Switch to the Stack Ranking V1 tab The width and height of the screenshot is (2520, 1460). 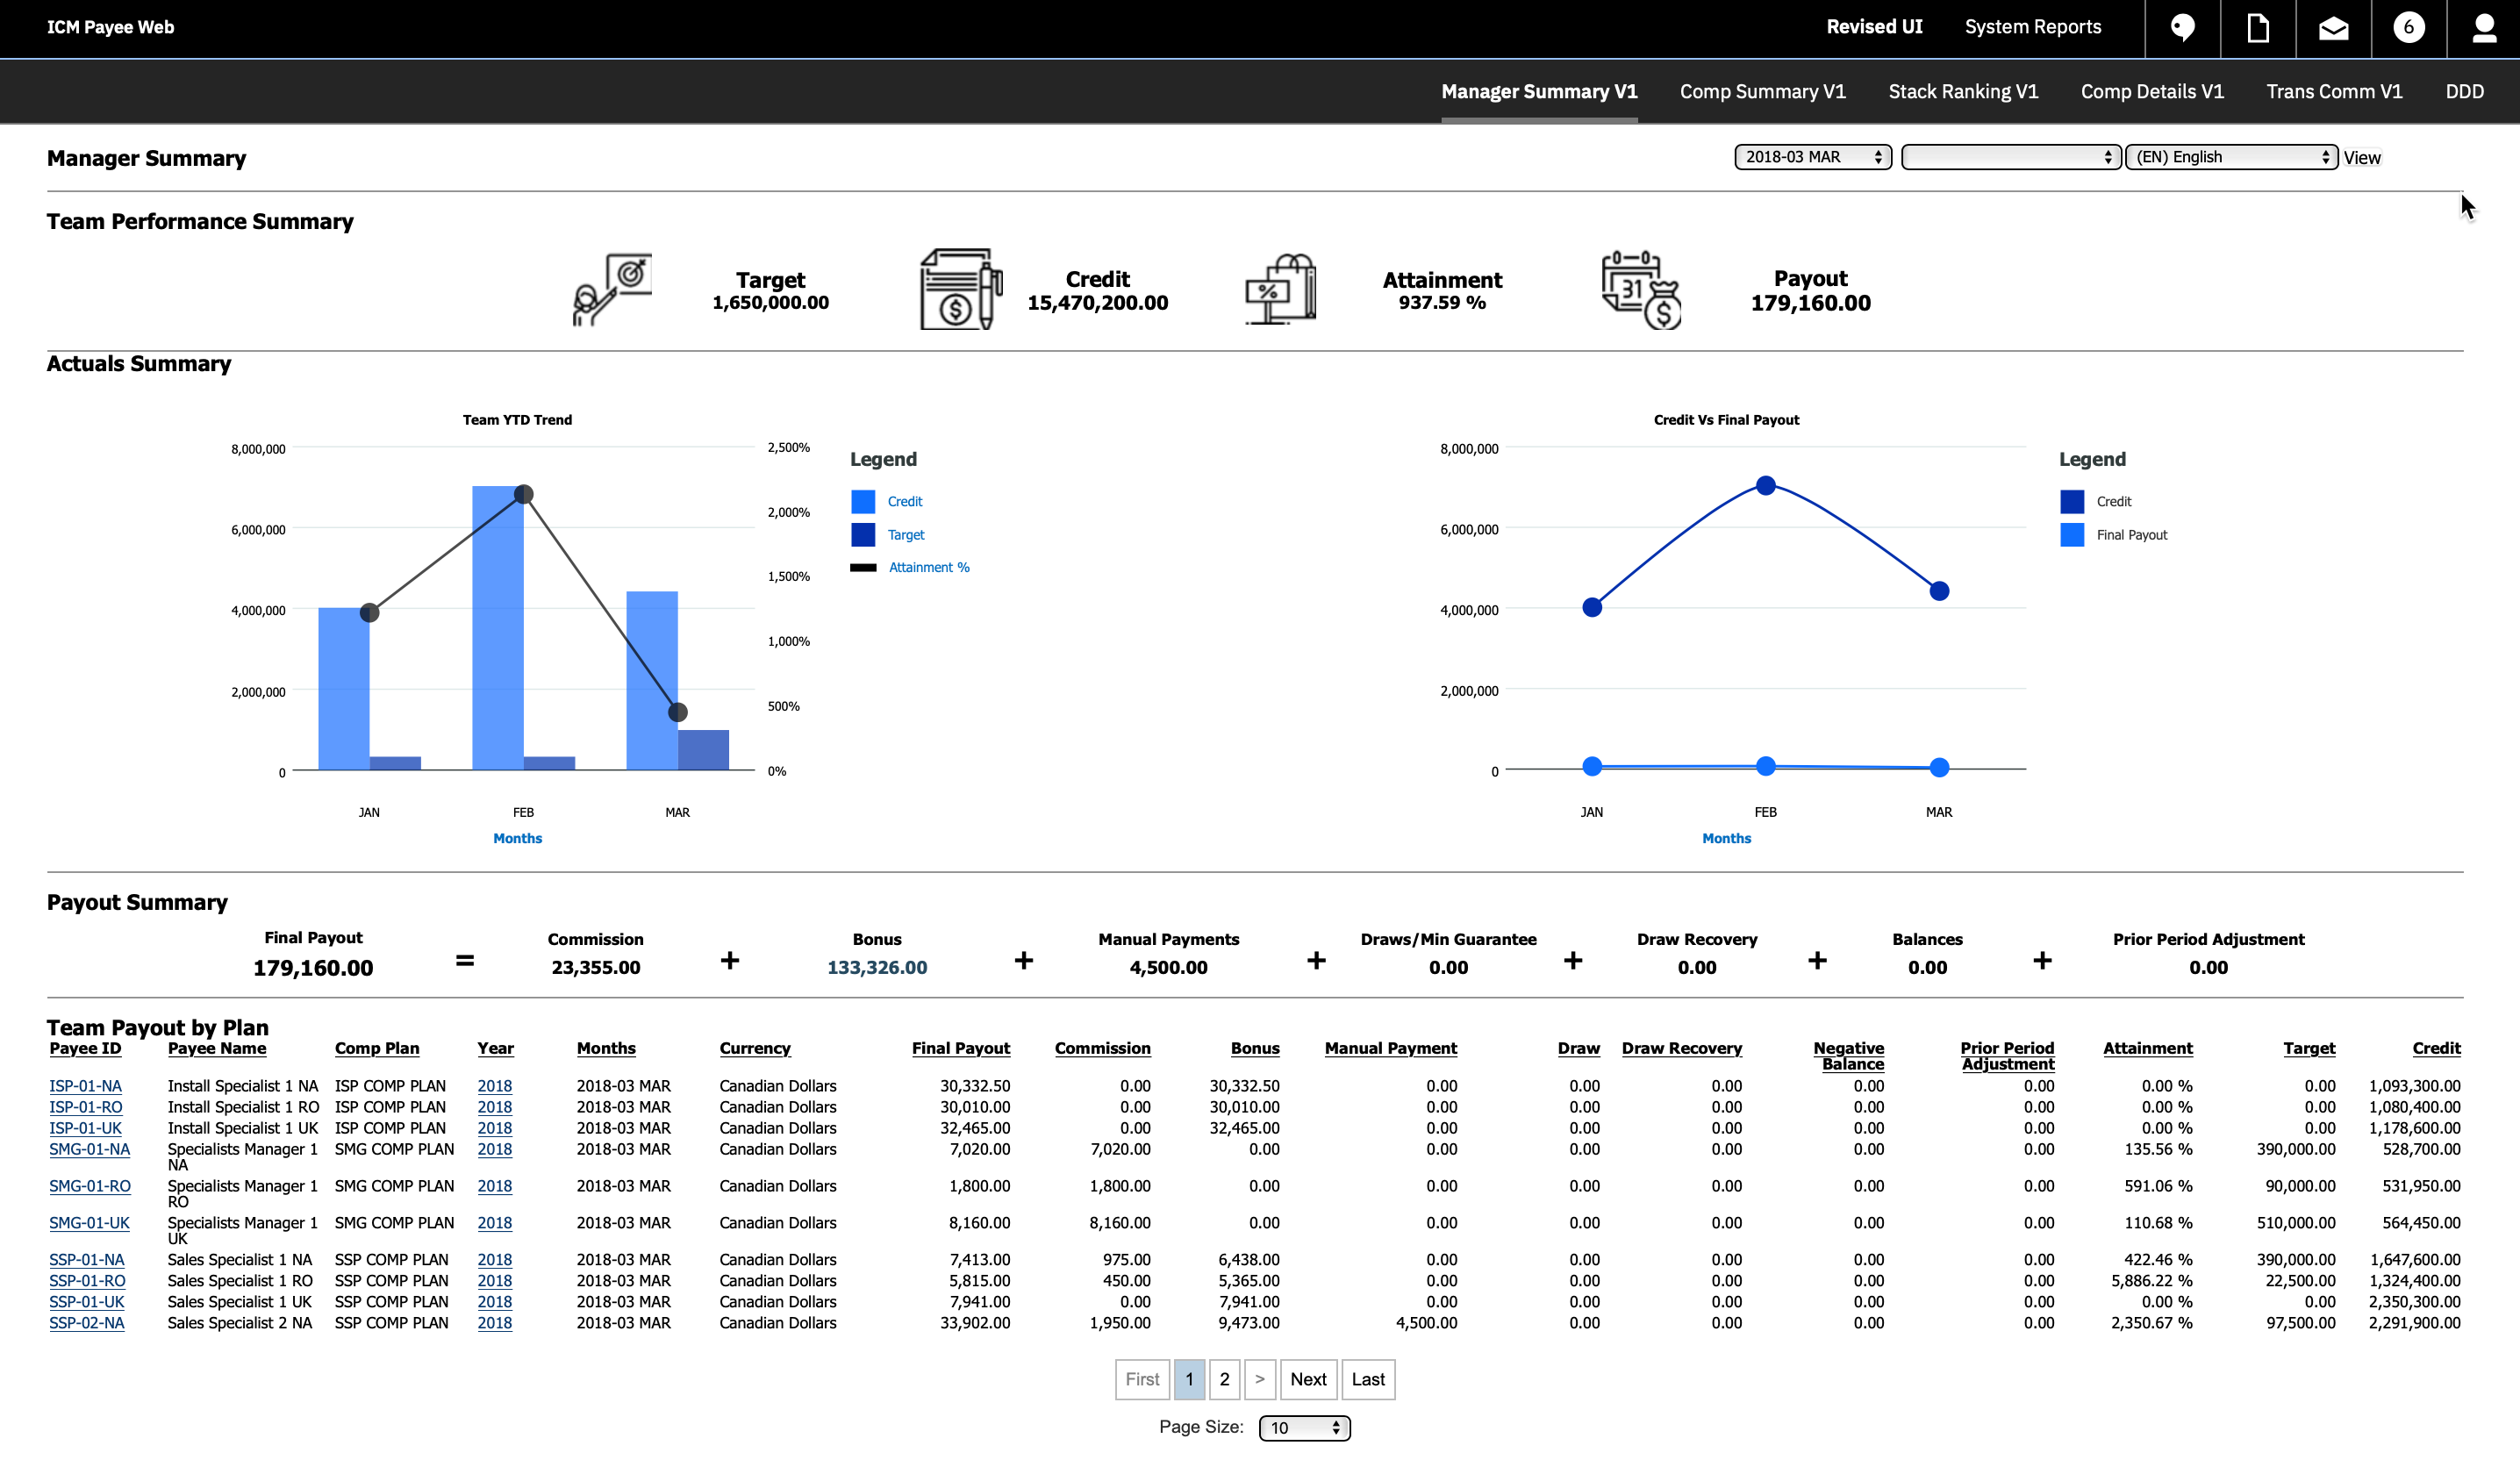click(1962, 91)
